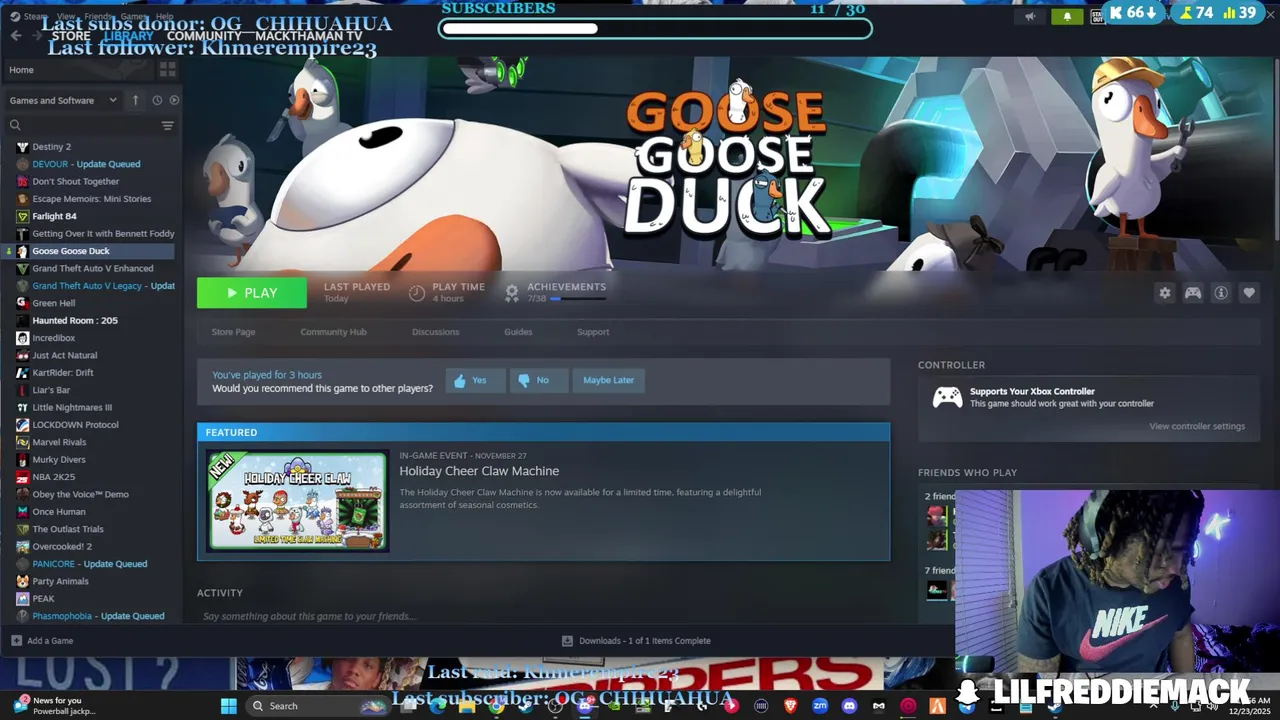The height and width of the screenshot is (720, 1280).
Task: Open the Support link
Action: [x=593, y=332]
